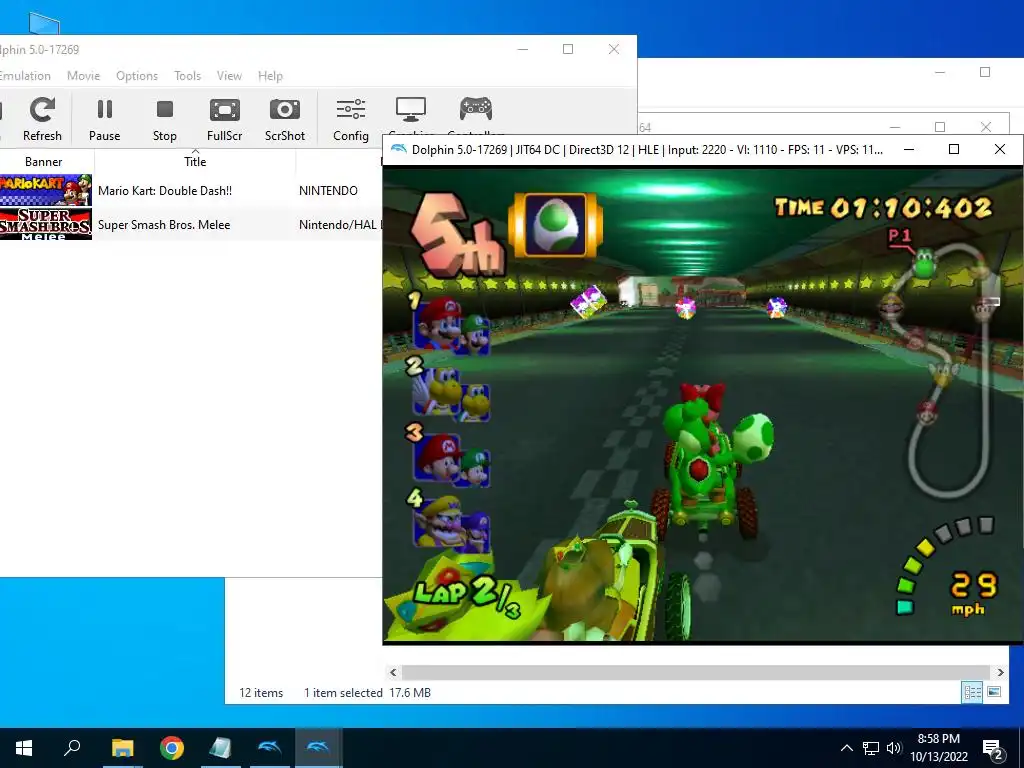1024x768 pixels.
Task: Open the Help menu
Action: coord(270,76)
